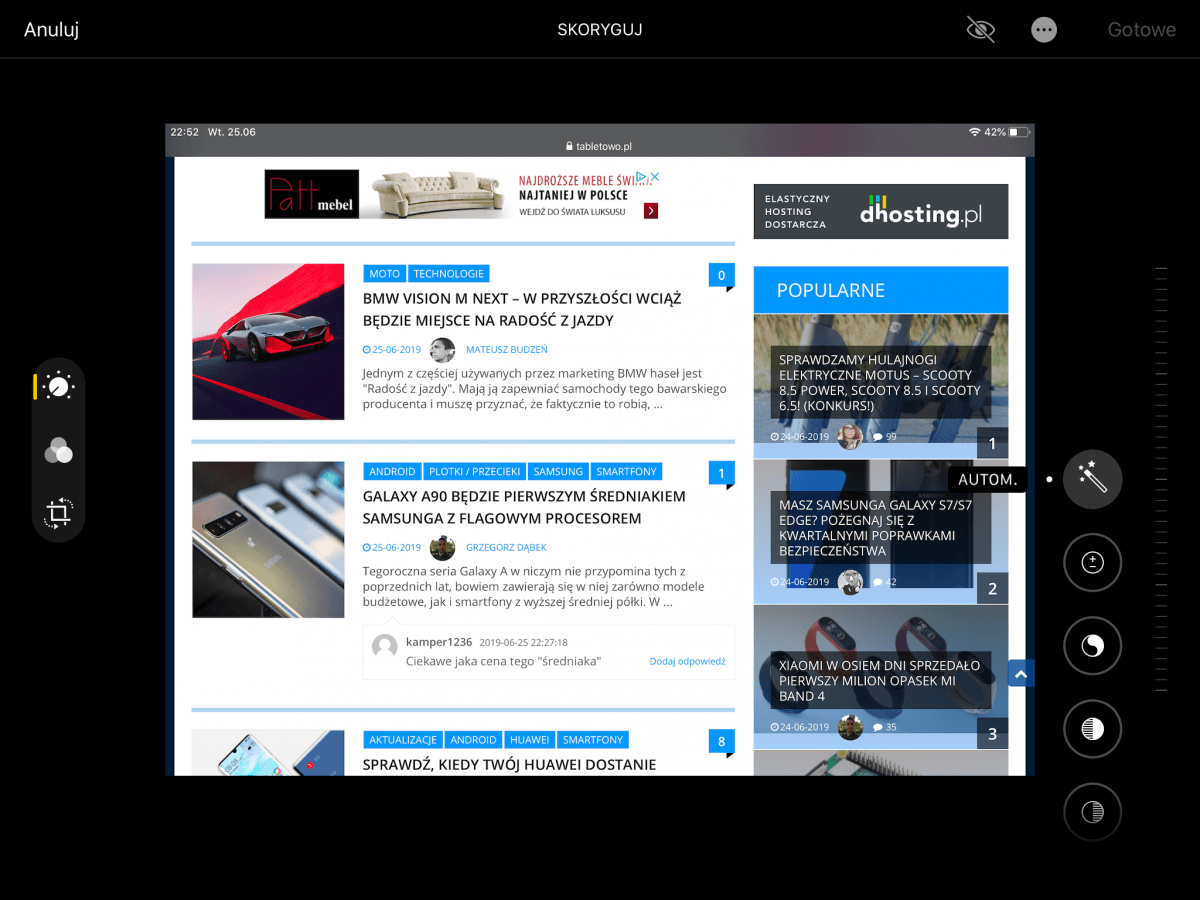Click the Wi-Fi status icon
The width and height of the screenshot is (1200, 900).
975,132
